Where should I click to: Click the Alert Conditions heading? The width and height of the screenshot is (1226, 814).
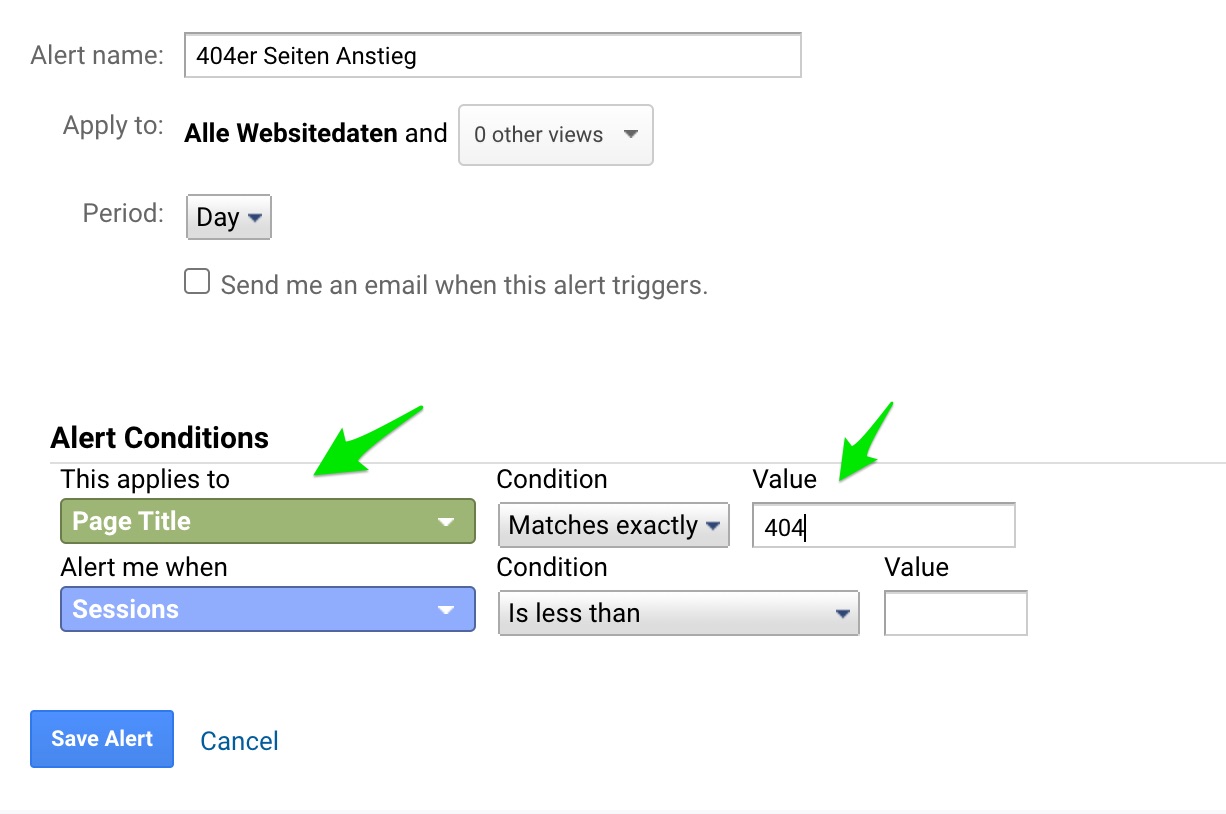tap(159, 437)
